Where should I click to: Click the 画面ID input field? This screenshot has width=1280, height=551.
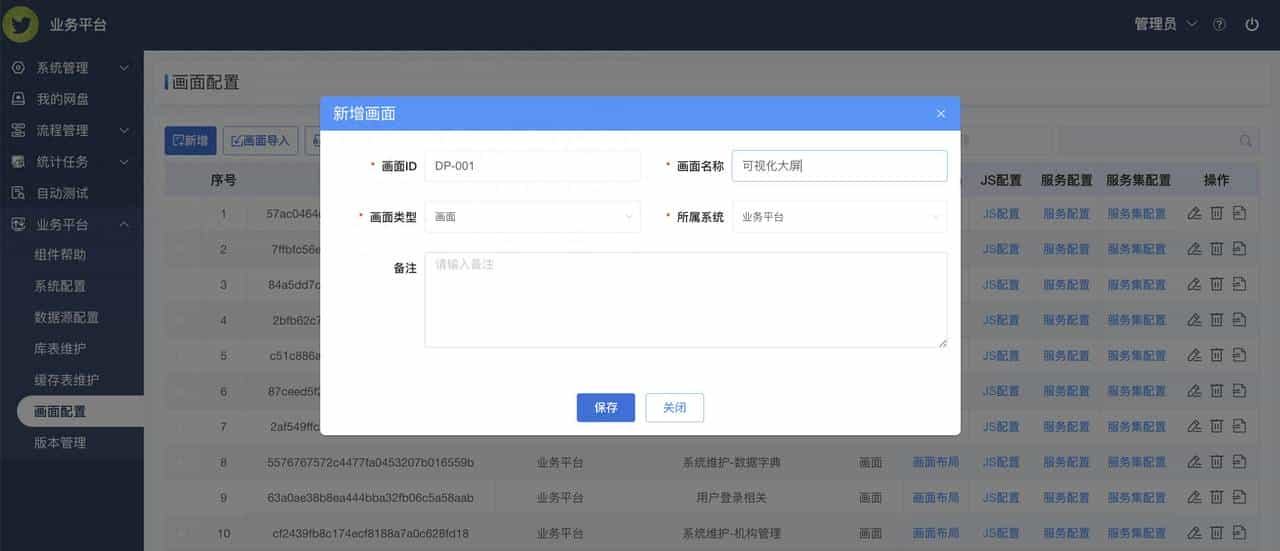click(532, 166)
